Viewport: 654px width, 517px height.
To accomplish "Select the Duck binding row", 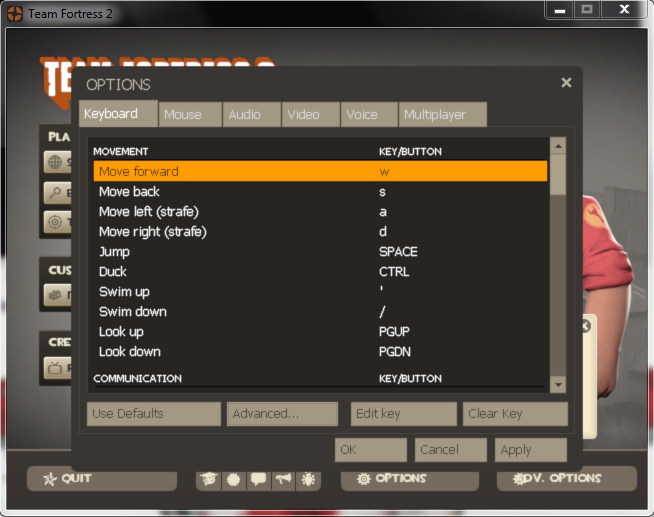I will (x=320, y=271).
